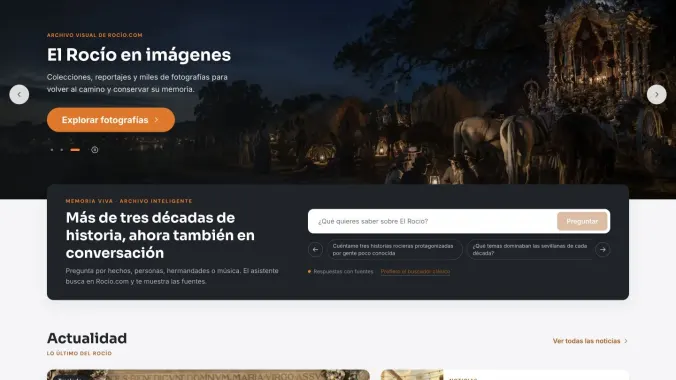Open the featured news image card
The height and width of the screenshot is (380, 676).
tap(208, 374)
